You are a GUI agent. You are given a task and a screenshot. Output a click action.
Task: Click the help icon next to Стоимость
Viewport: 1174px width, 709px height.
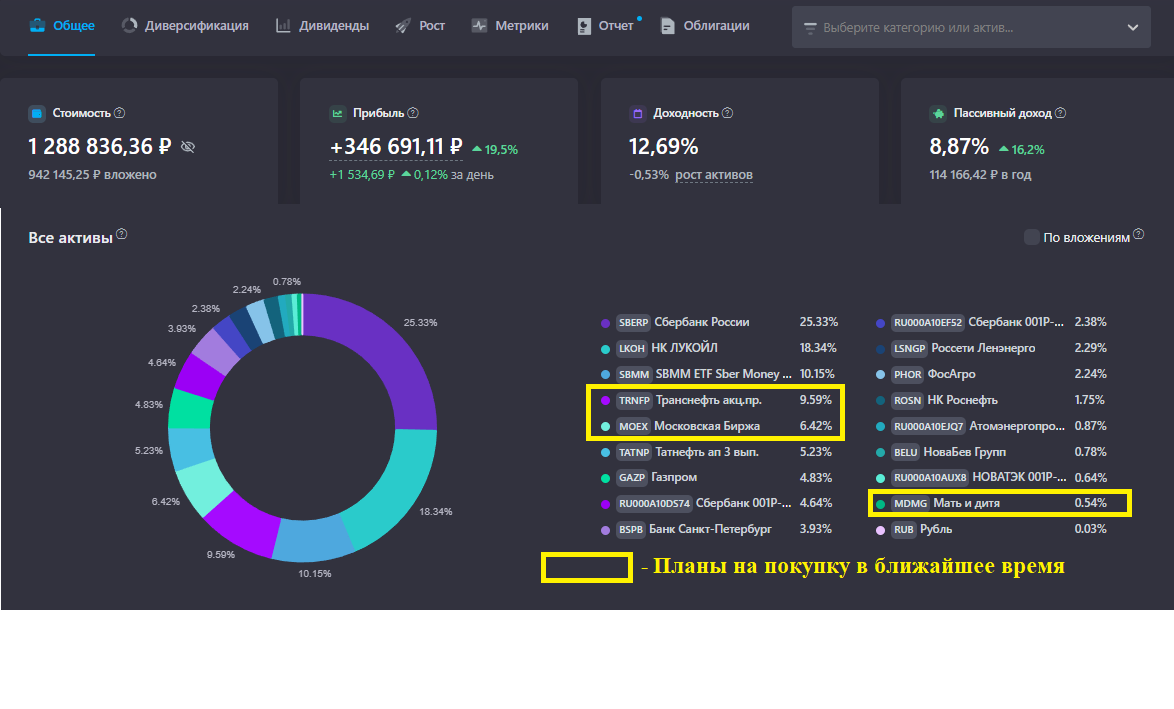[x=118, y=113]
